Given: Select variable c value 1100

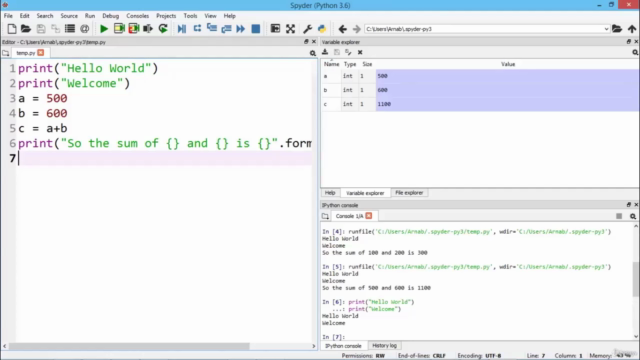Looking at the screenshot, I should [x=507, y=104].
